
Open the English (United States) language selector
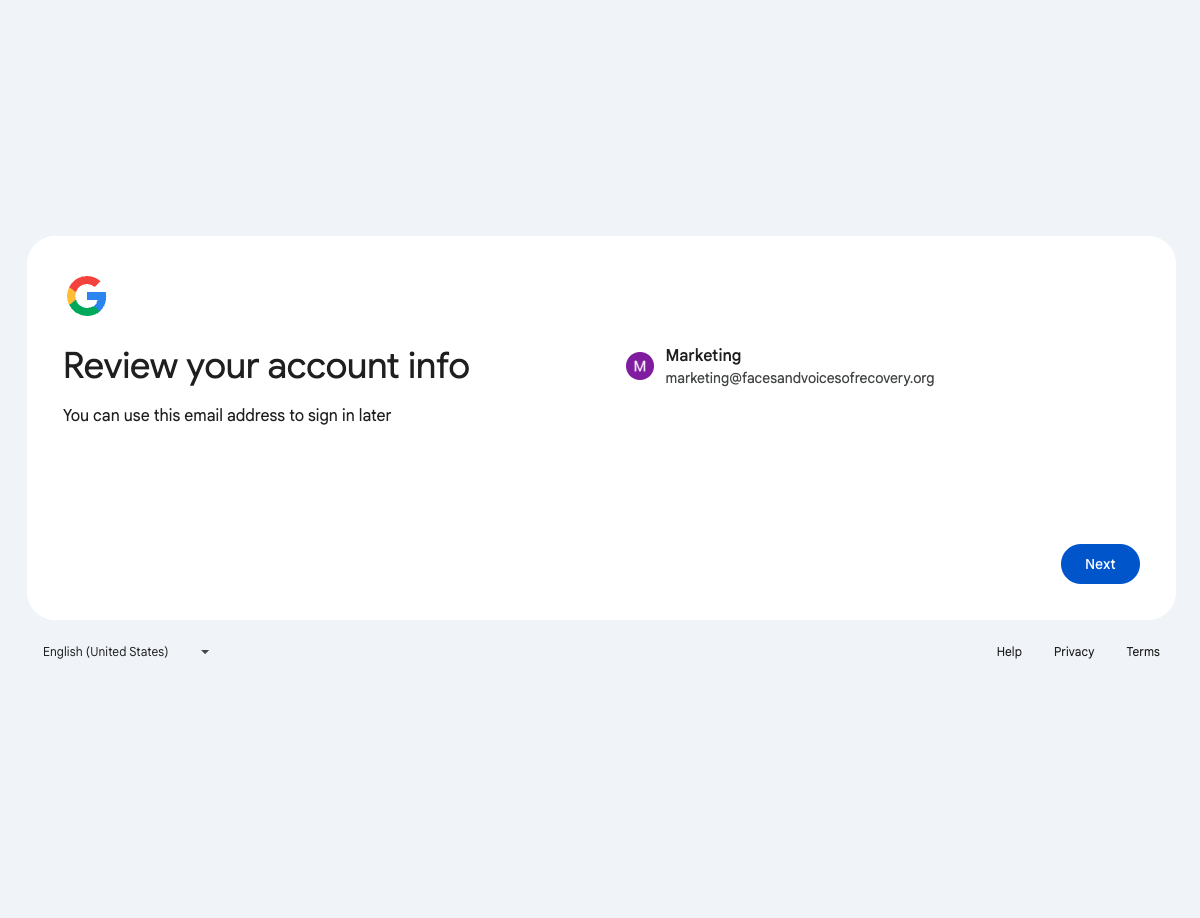pos(106,652)
